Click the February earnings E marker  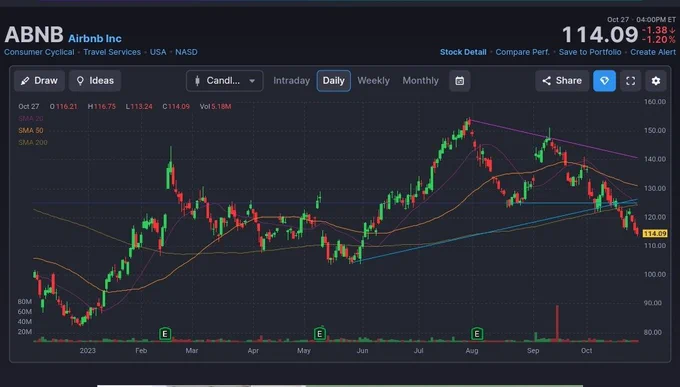tap(165, 334)
